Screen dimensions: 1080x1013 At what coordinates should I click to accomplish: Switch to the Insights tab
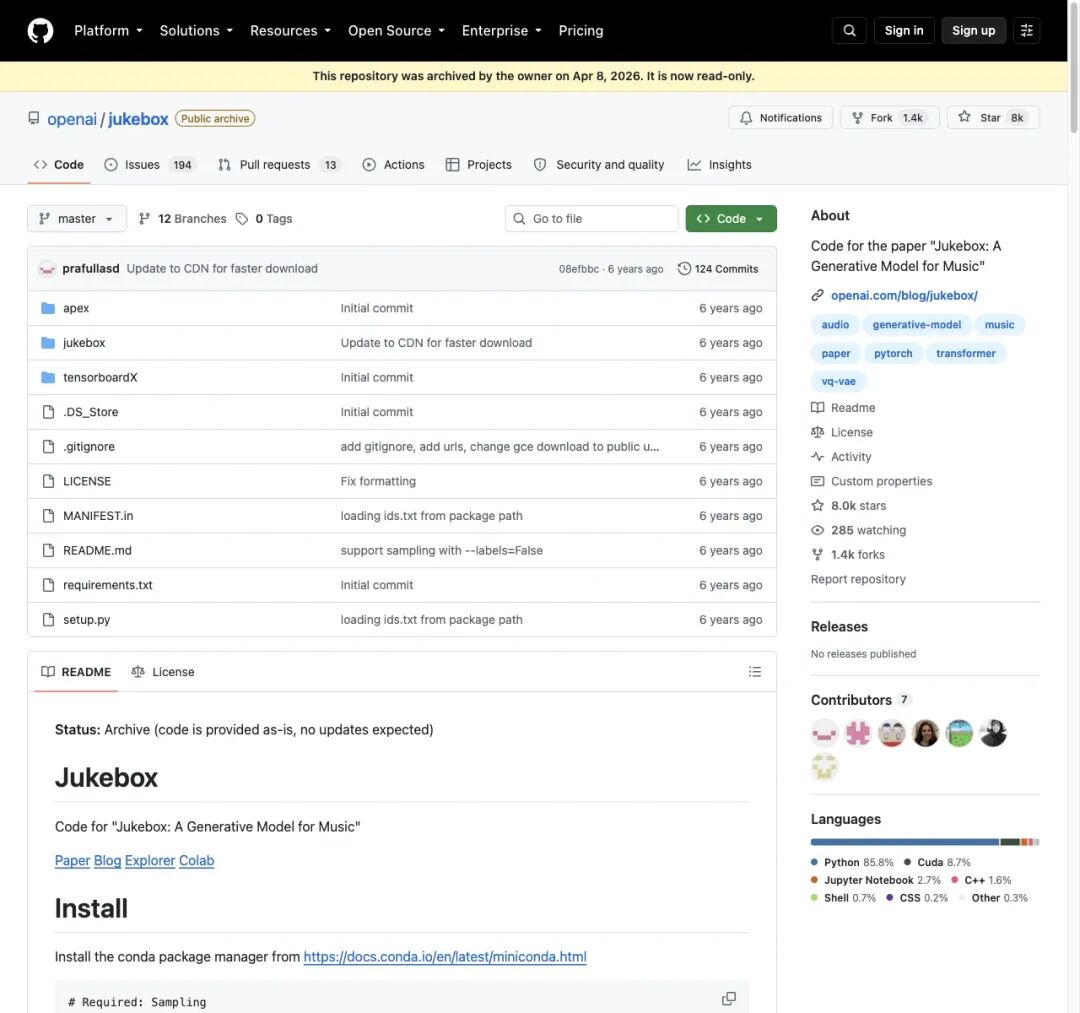pos(719,165)
